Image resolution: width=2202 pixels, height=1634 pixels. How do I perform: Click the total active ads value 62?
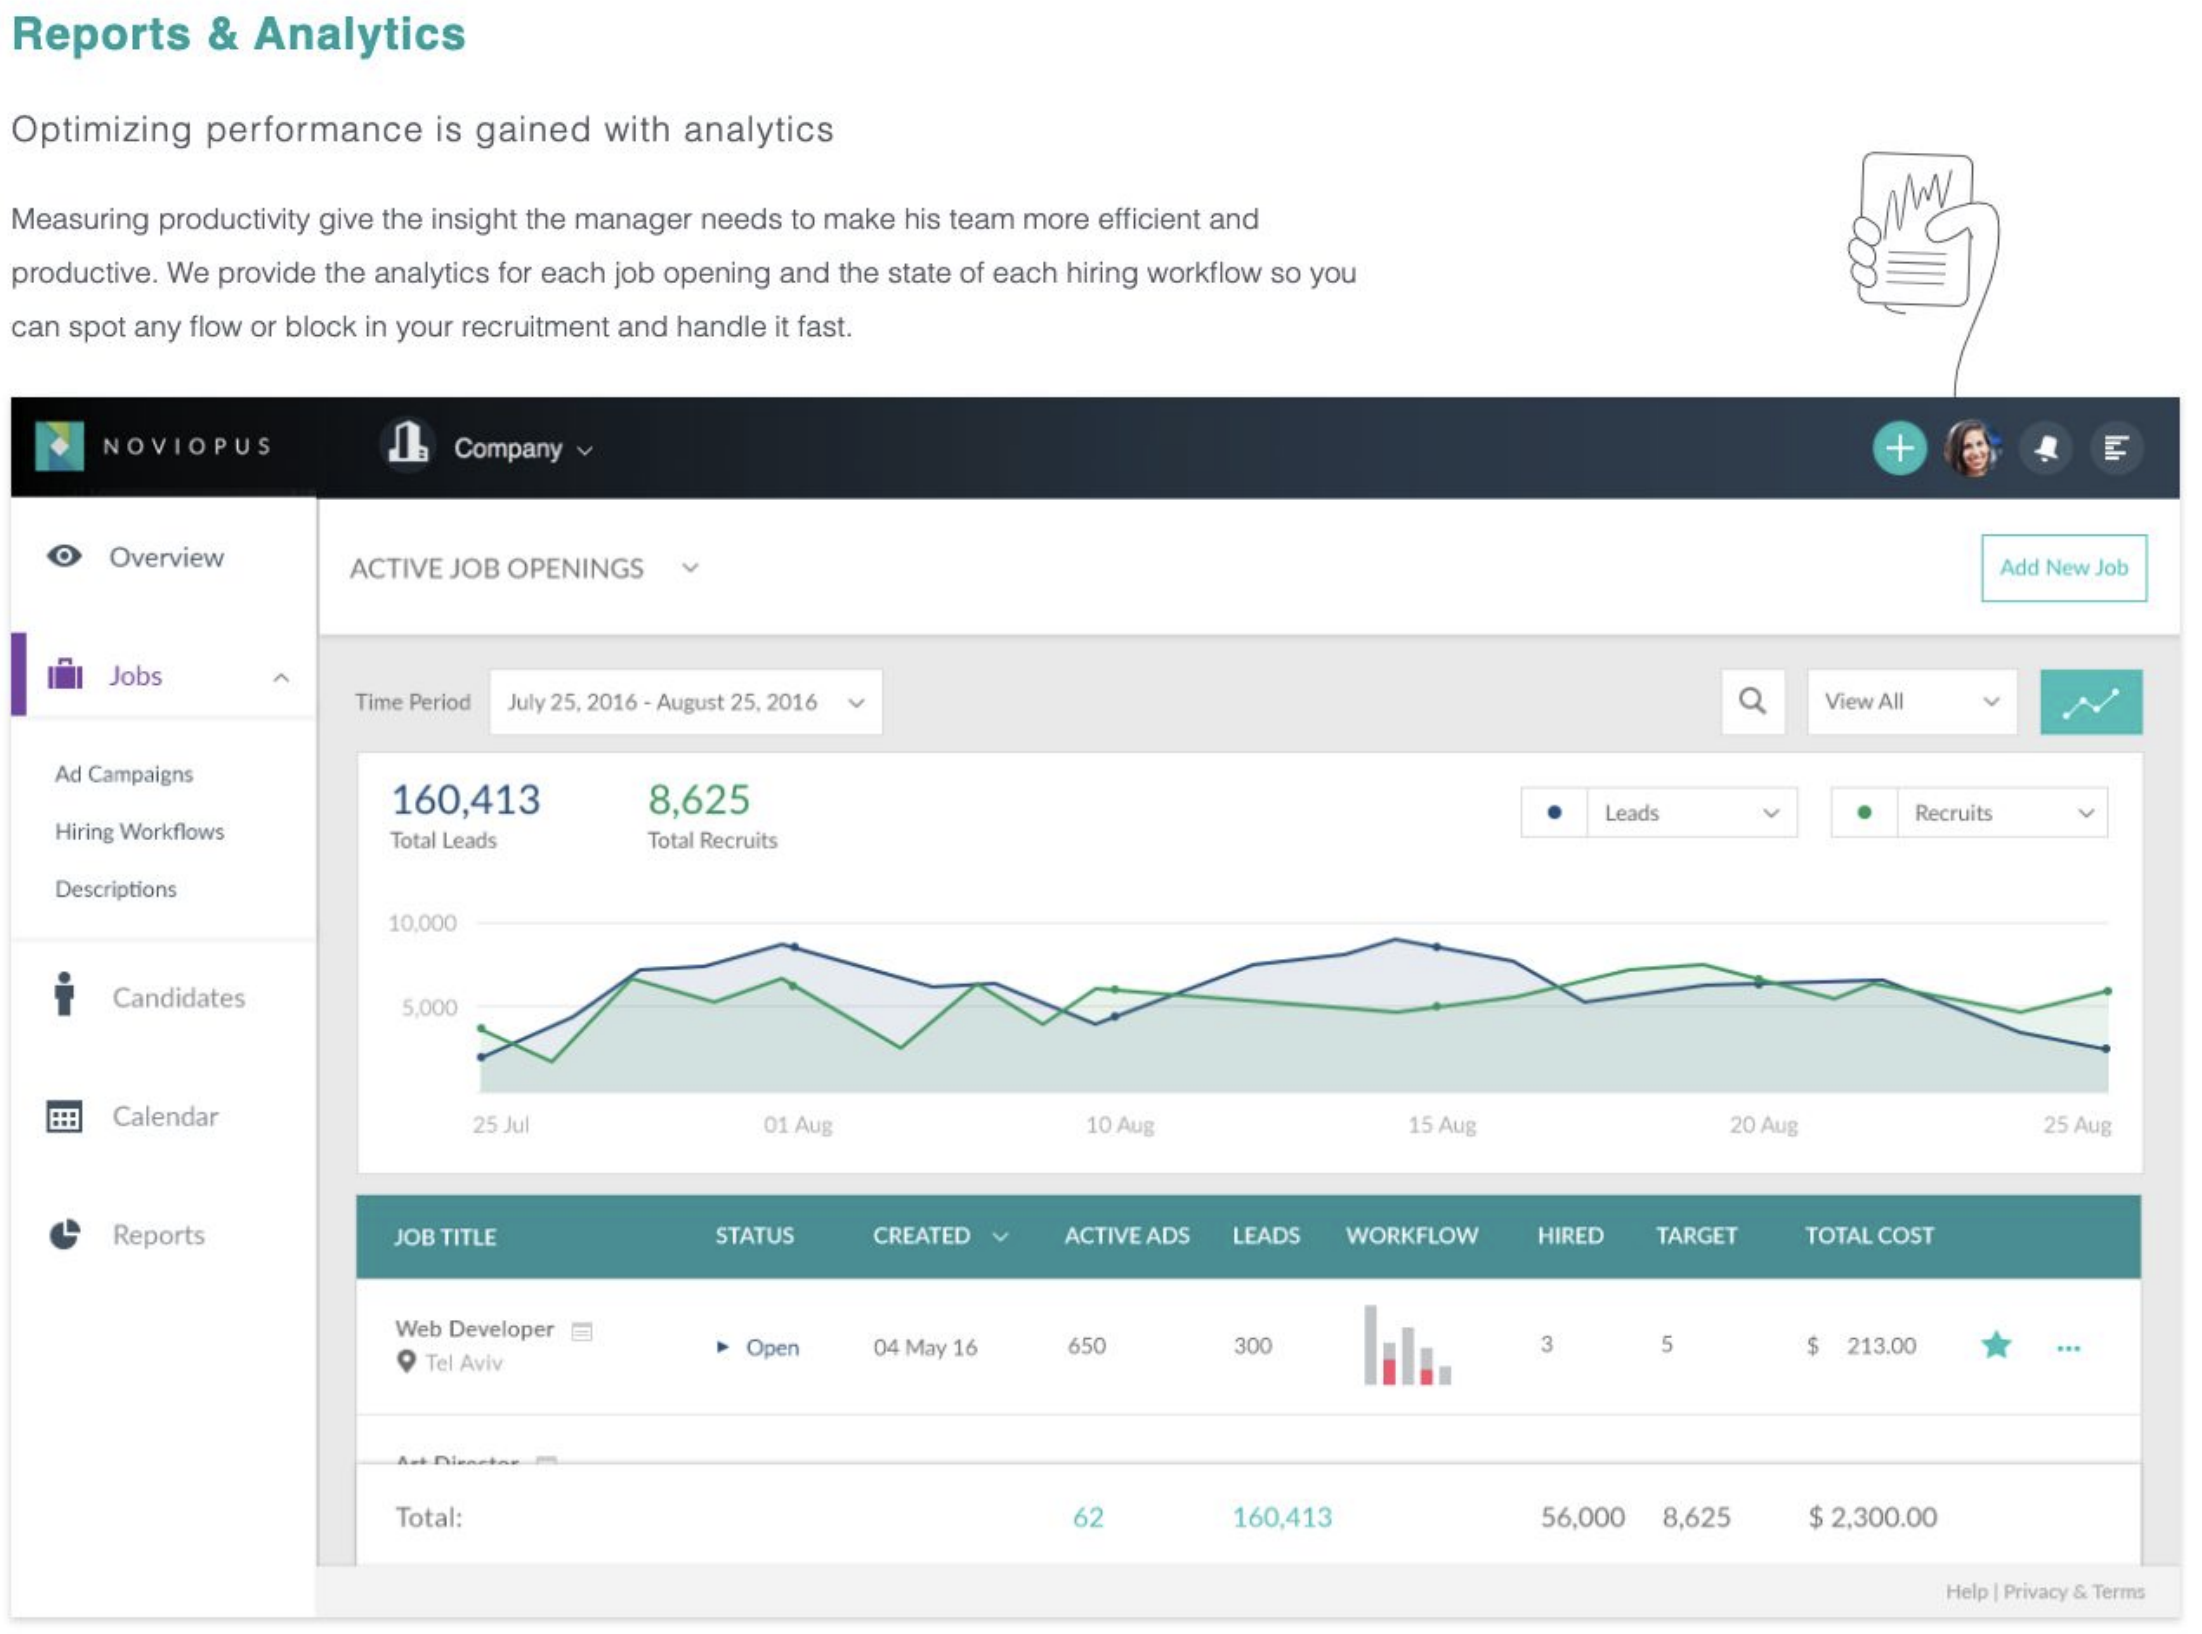click(x=1088, y=1517)
